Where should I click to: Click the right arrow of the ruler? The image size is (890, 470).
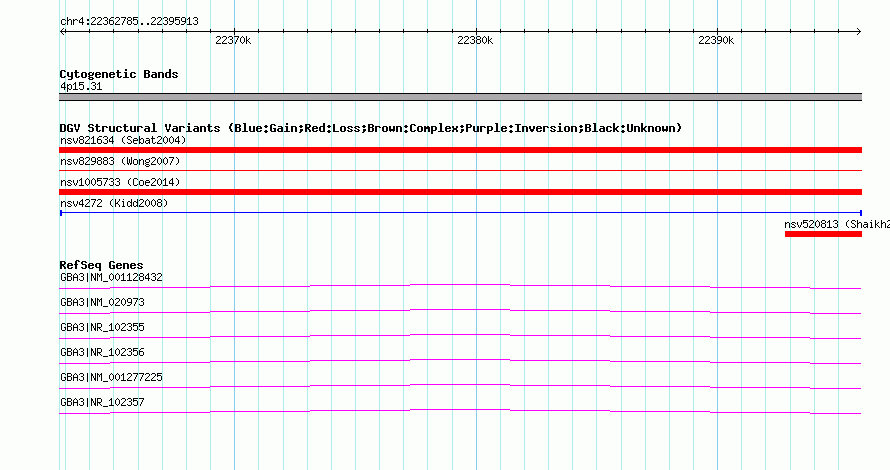pyautogui.click(x=858, y=32)
